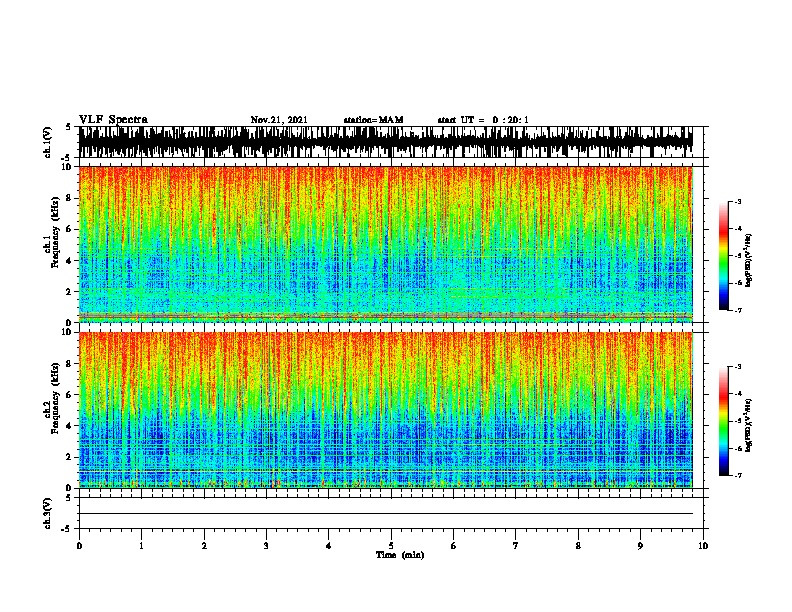Click the 2 kHz tick on ch.1 spectrogram
The height and width of the screenshot is (612, 792).
[x=70, y=292]
